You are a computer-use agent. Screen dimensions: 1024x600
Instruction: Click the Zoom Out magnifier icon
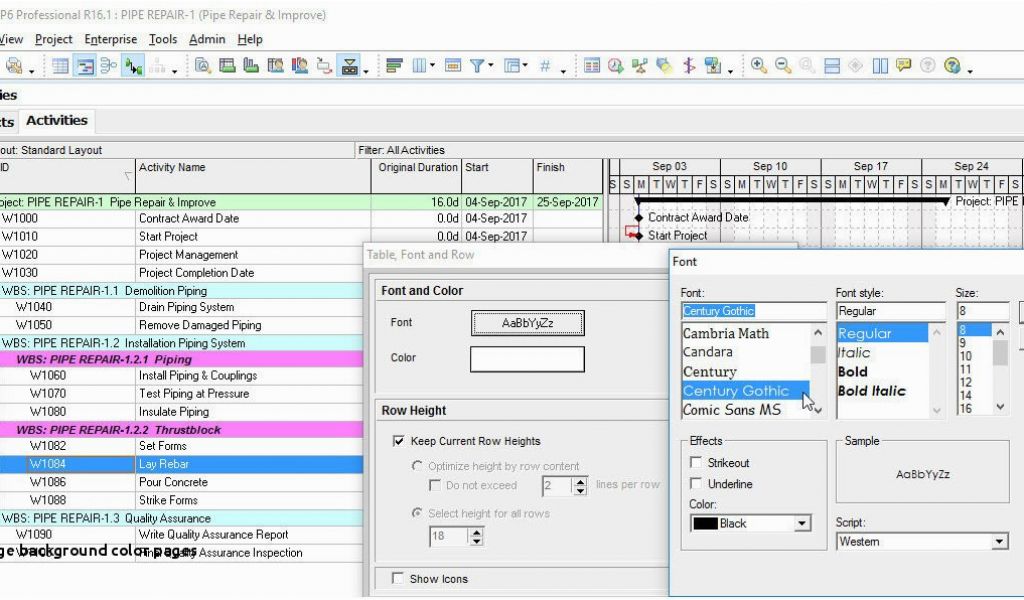[783, 66]
